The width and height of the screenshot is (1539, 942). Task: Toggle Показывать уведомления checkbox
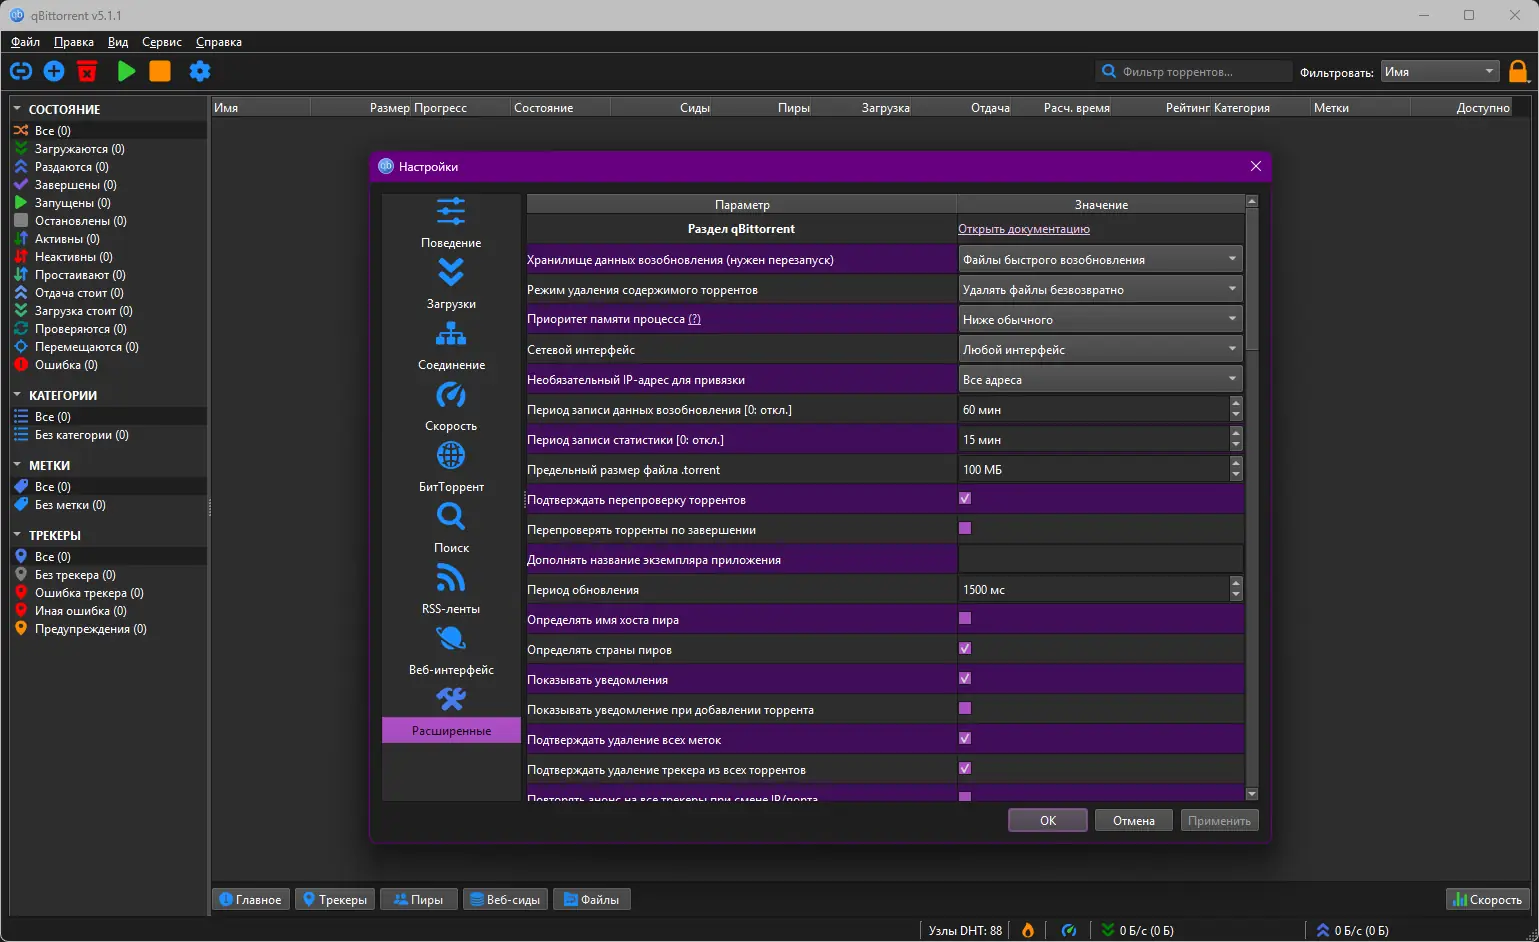pos(965,678)
